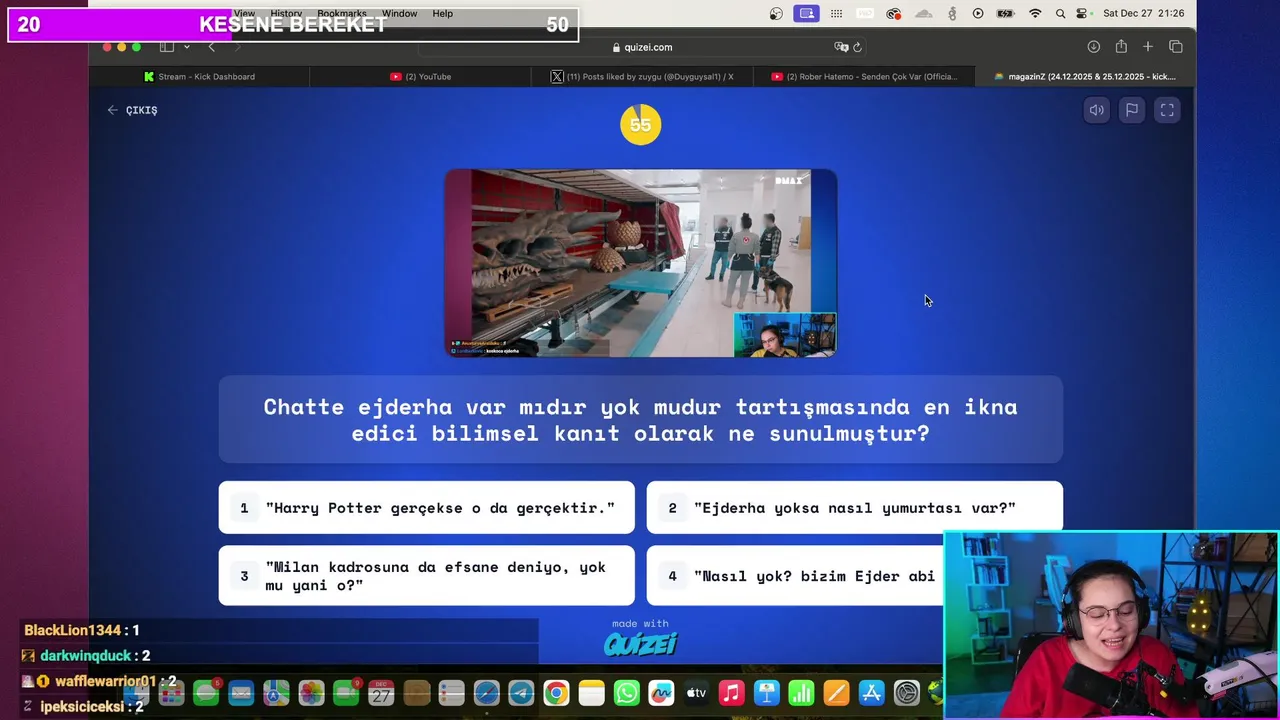Open a new tab with plus icon

pos(1148,47)
